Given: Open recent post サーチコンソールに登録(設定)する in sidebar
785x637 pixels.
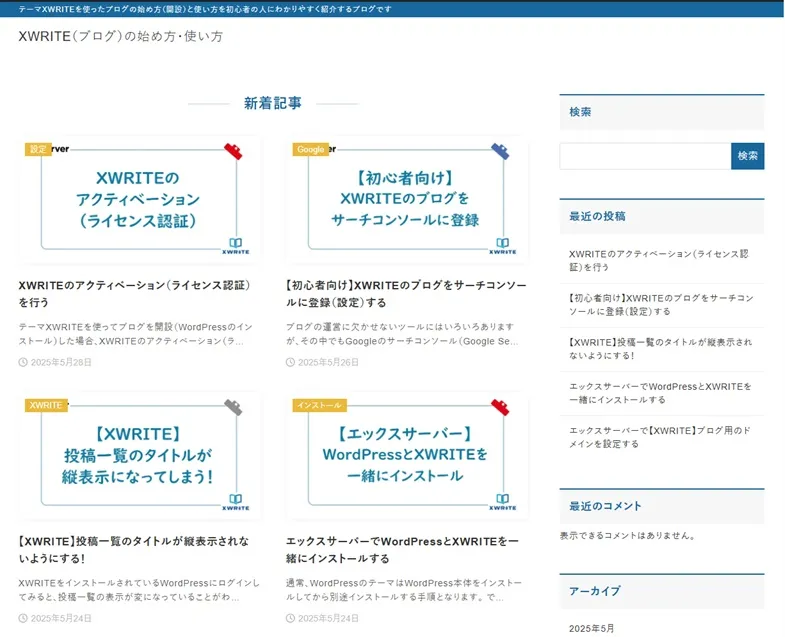Looking at the screenshot, I should click(x=661, y=304).
